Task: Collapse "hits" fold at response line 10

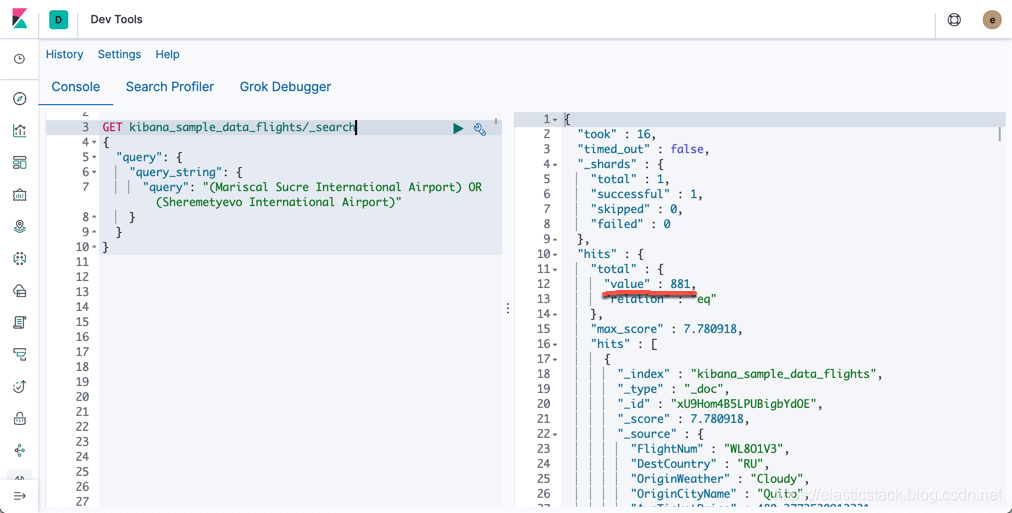Action: 554,254
